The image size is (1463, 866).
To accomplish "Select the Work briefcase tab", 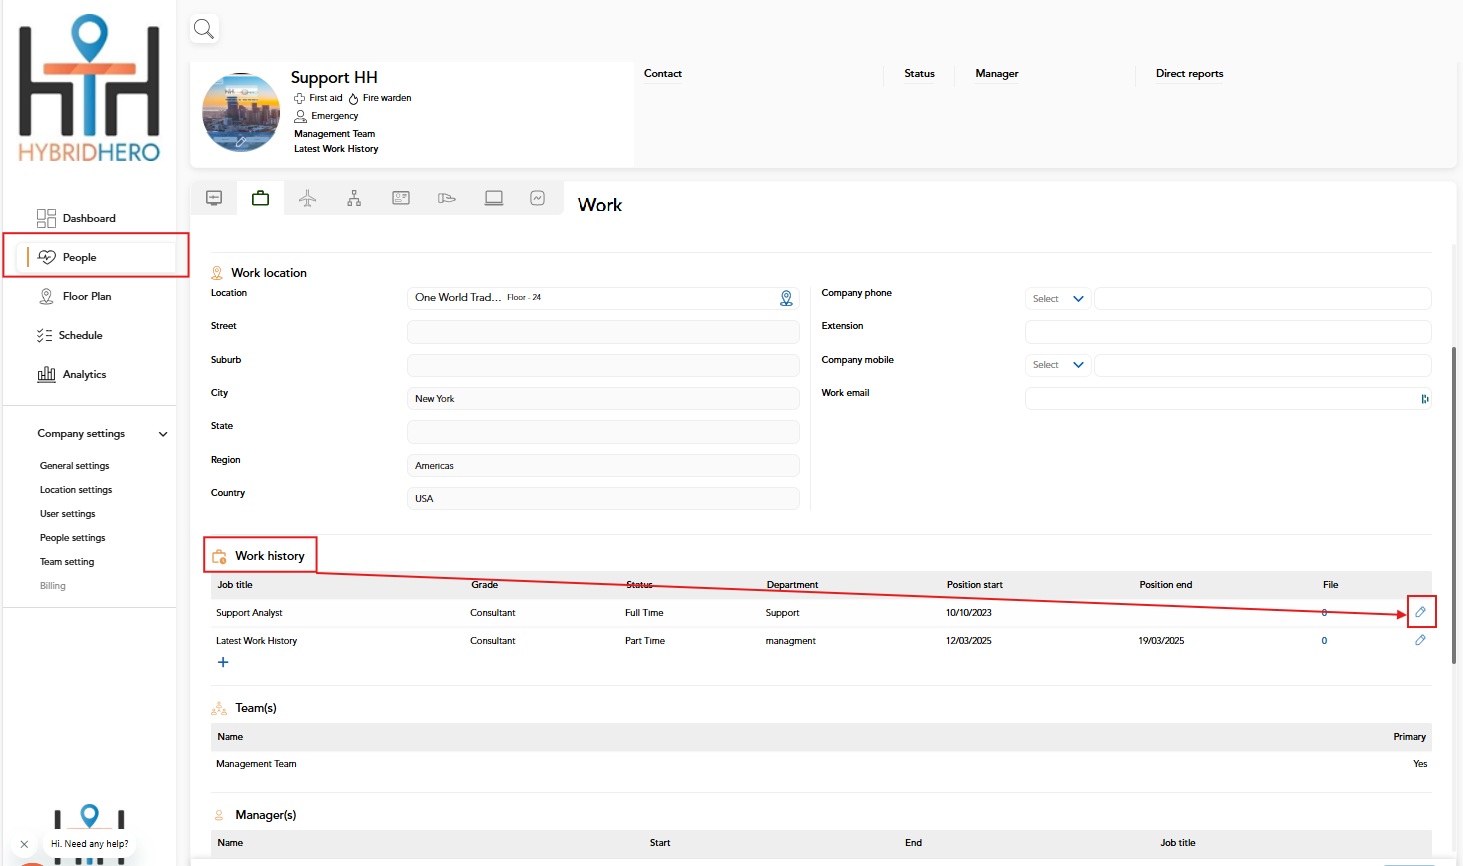I will pos(260,198).
